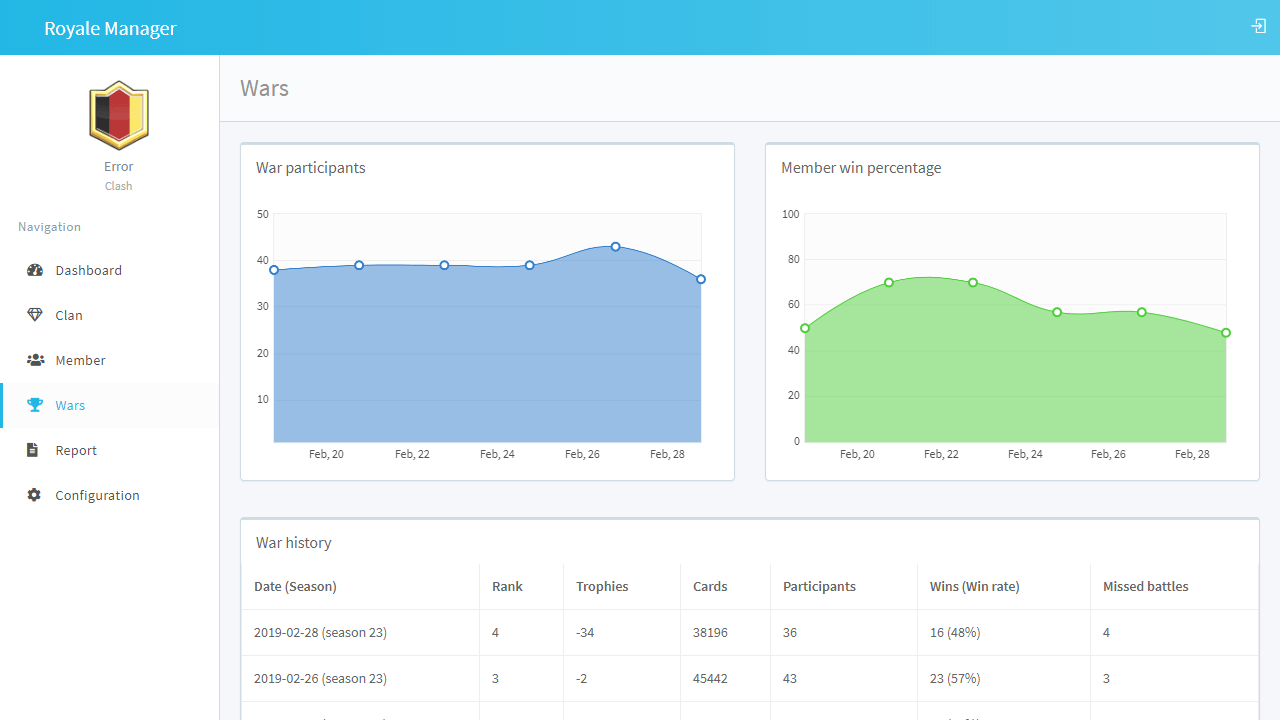Image resolution: width=1280 pixels, height=720 pixels.
Task: Click the clan badge shield image
Action: [x=118, y=115]
